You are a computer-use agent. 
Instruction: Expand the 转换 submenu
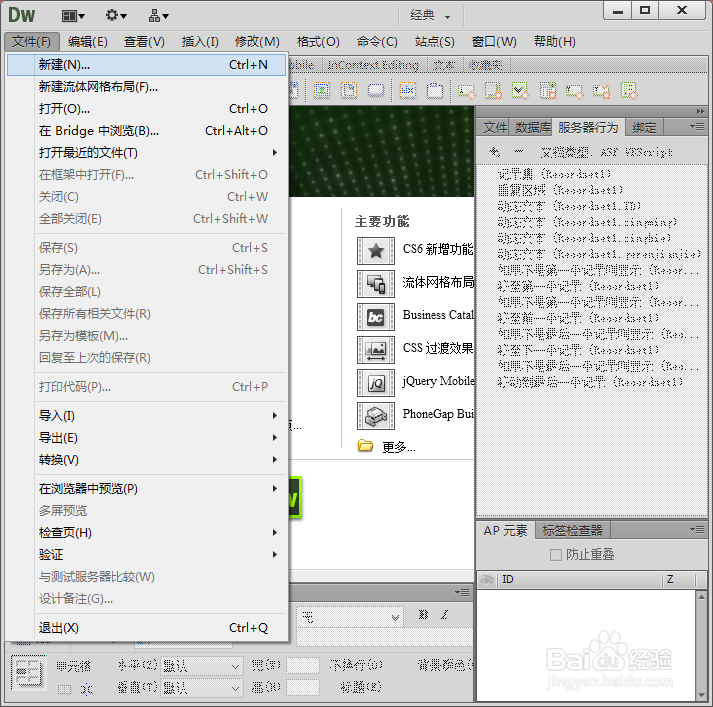coord(275,460)
